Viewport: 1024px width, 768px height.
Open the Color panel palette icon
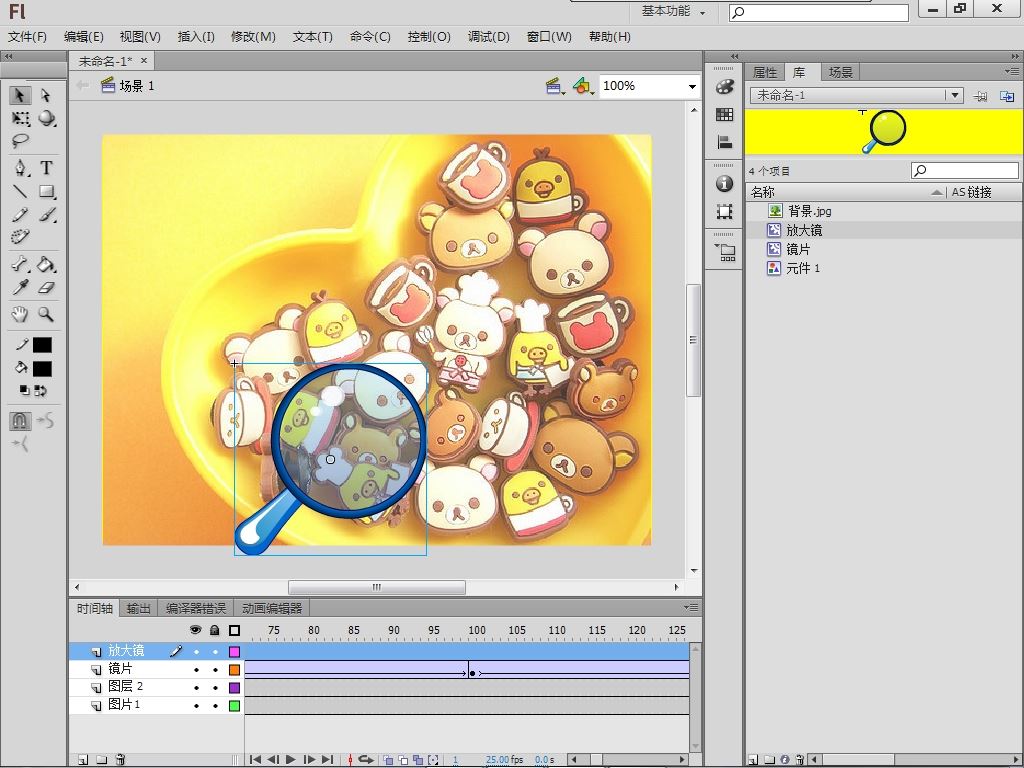click(724, 86)
